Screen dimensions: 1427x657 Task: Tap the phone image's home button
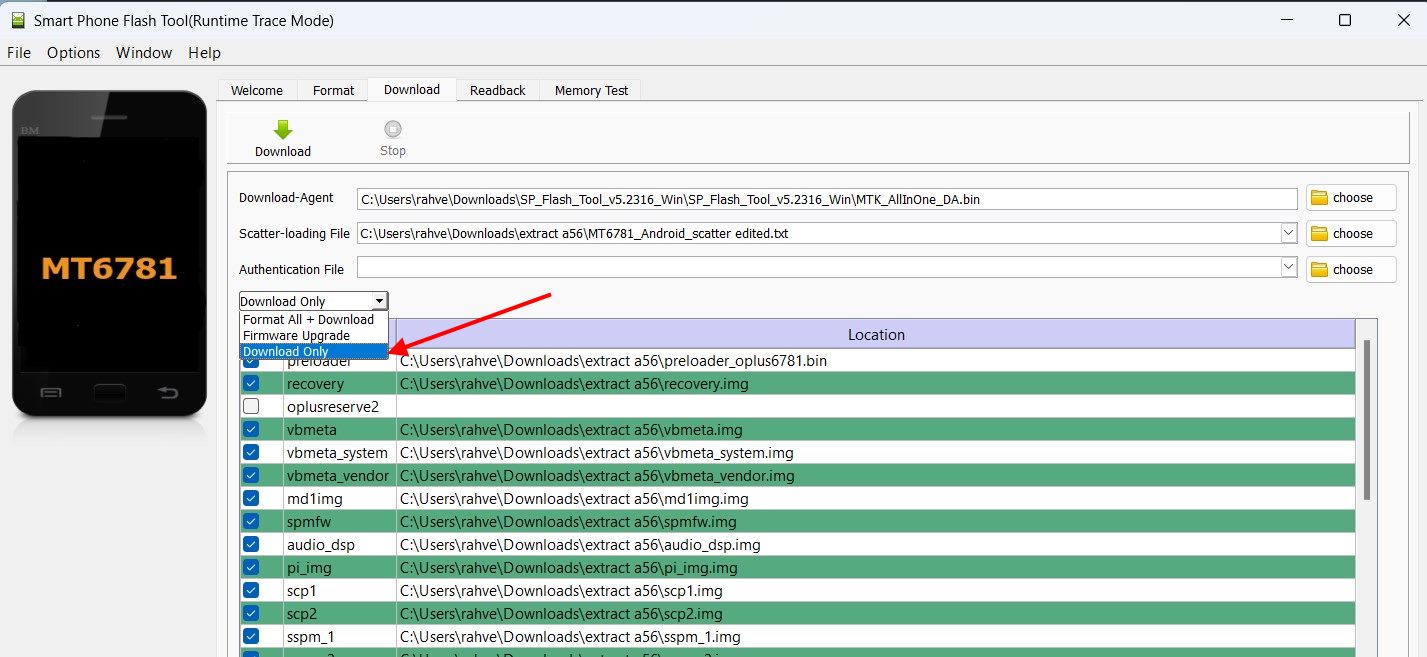point(110,393)
